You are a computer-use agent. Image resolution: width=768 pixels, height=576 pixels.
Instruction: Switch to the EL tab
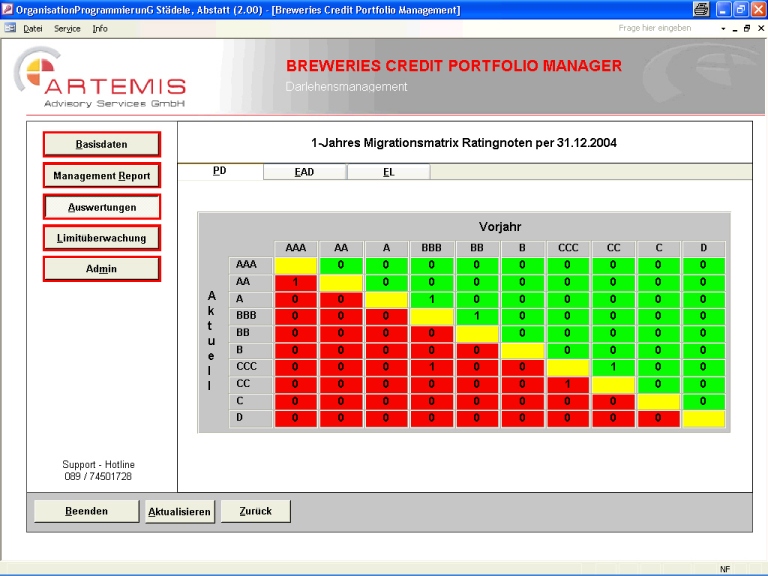[389, 172]
